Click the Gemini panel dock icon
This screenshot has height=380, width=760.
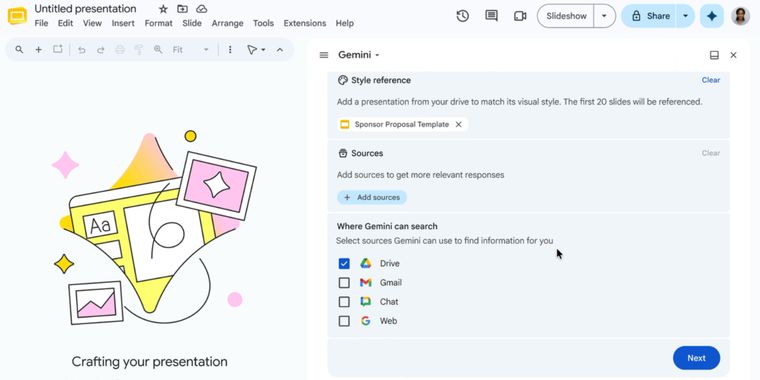[x=714, y=55]
